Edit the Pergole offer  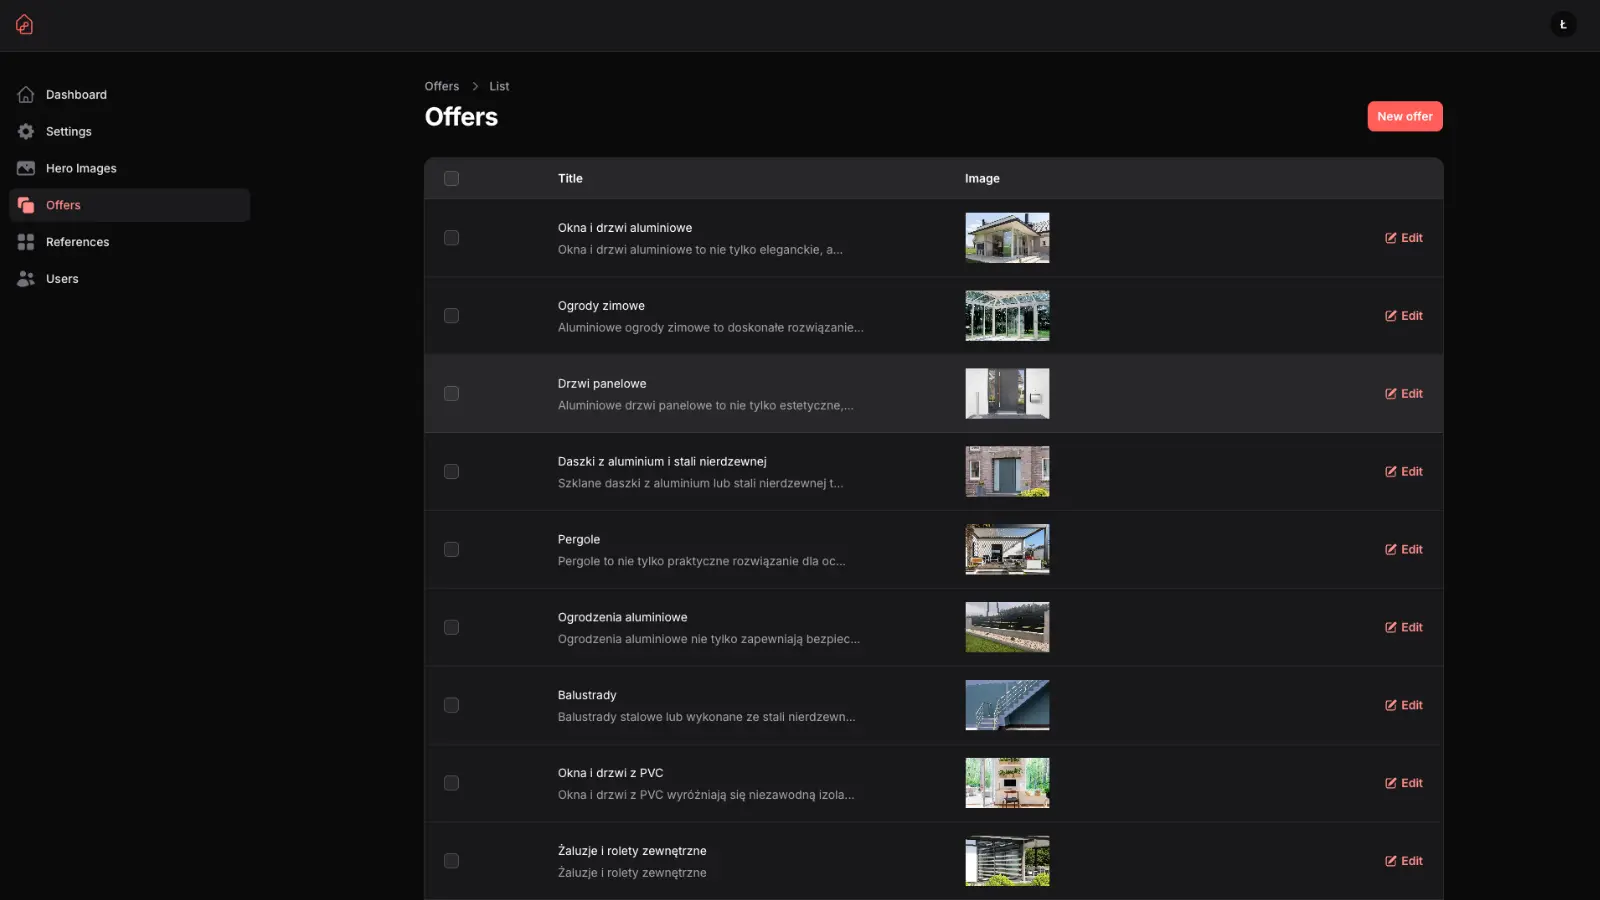point(1404,550)
